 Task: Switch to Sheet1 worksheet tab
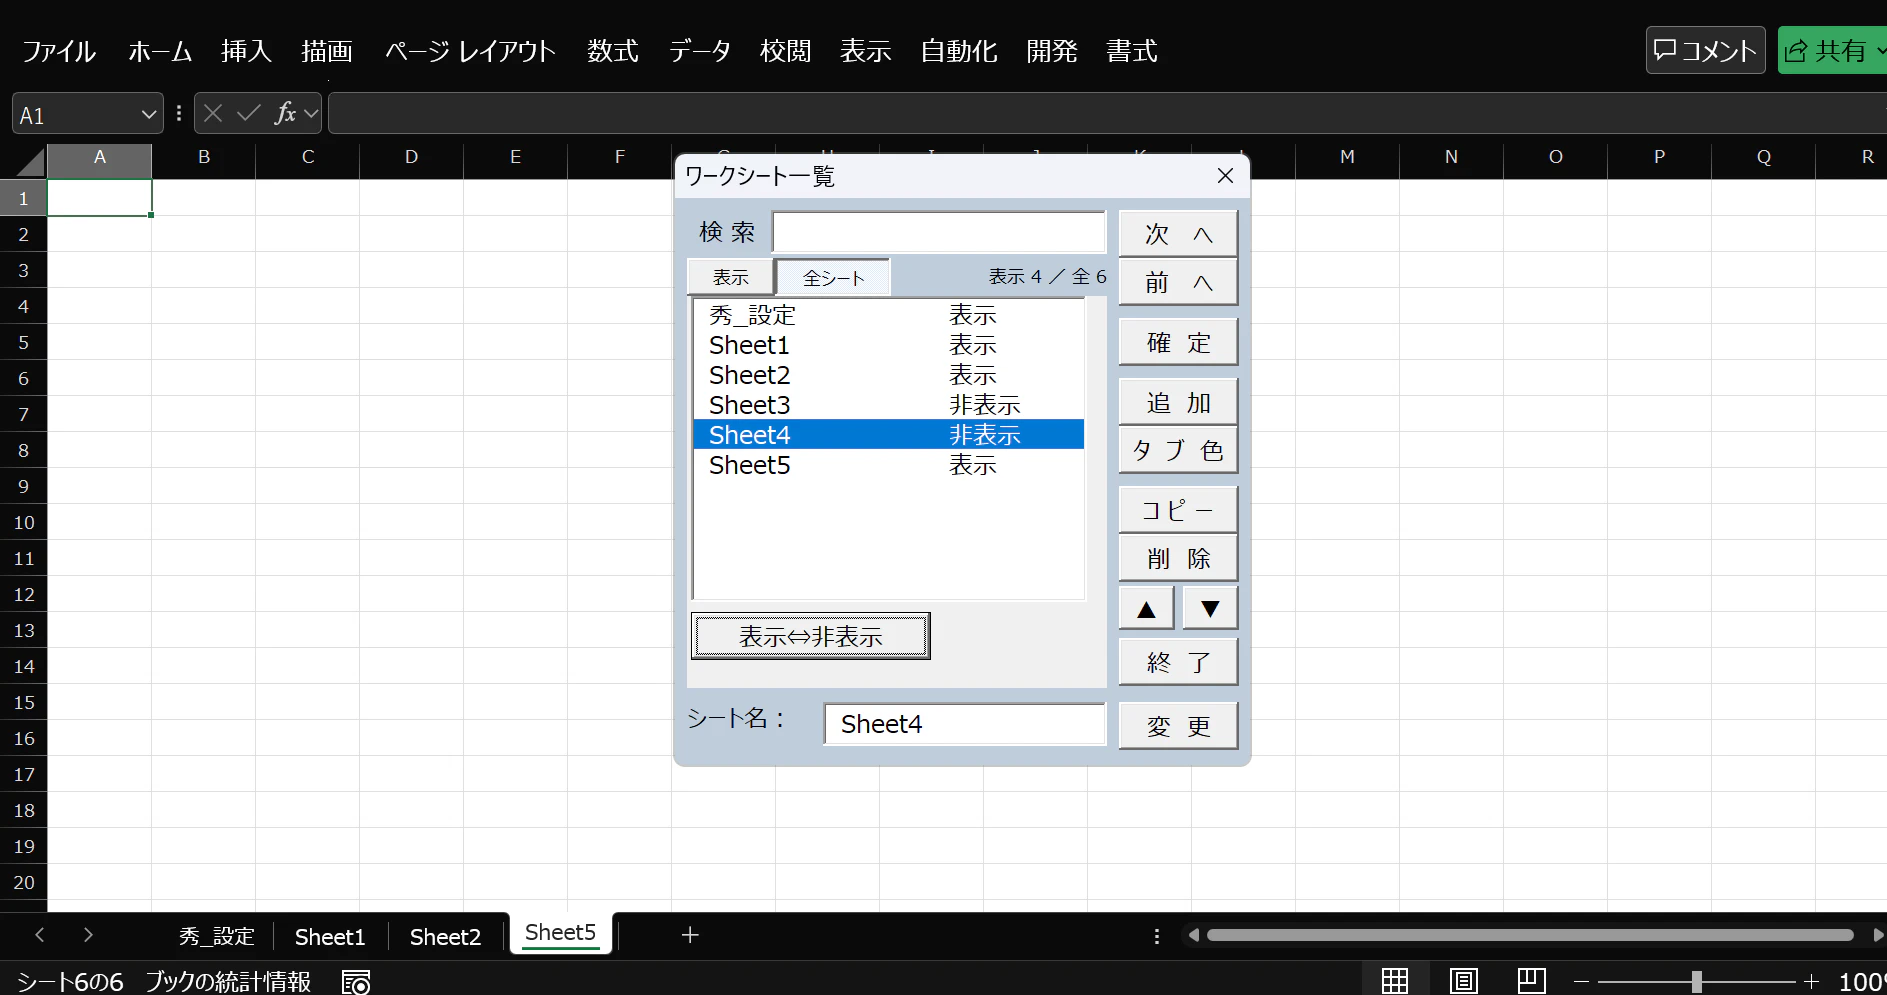(330, 936)
